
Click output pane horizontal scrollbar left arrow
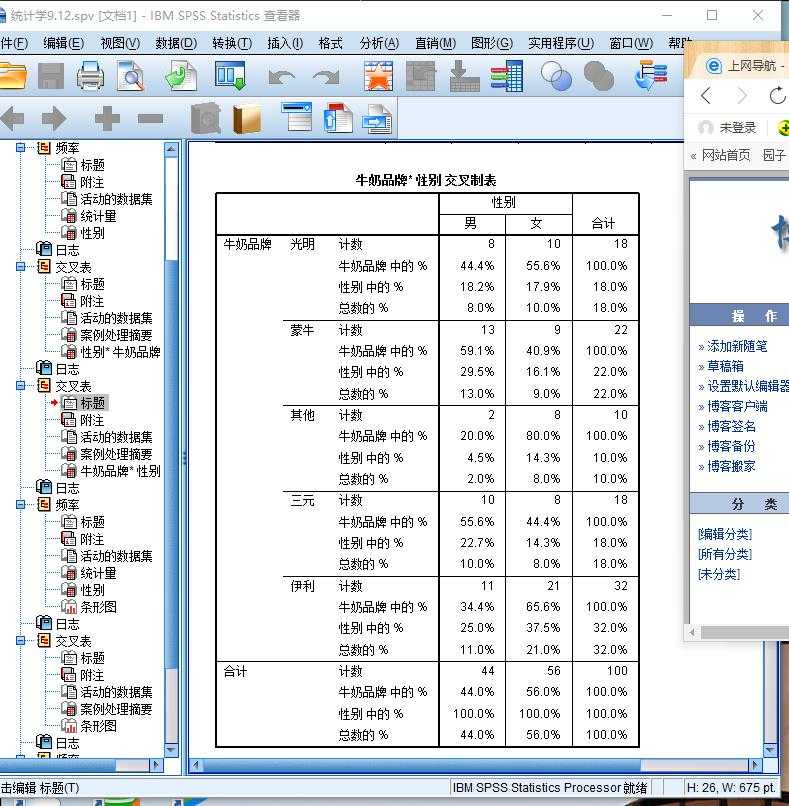click(x=195, y=765)
